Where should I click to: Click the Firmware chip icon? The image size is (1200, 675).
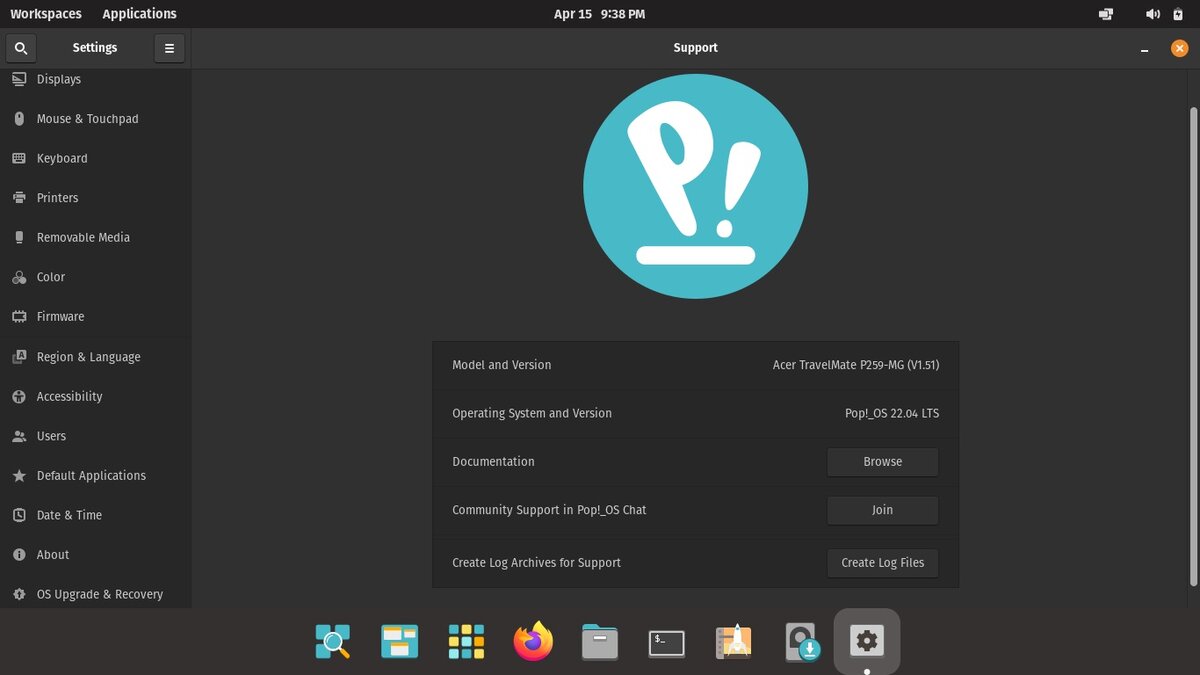click(x=18, y=317)
